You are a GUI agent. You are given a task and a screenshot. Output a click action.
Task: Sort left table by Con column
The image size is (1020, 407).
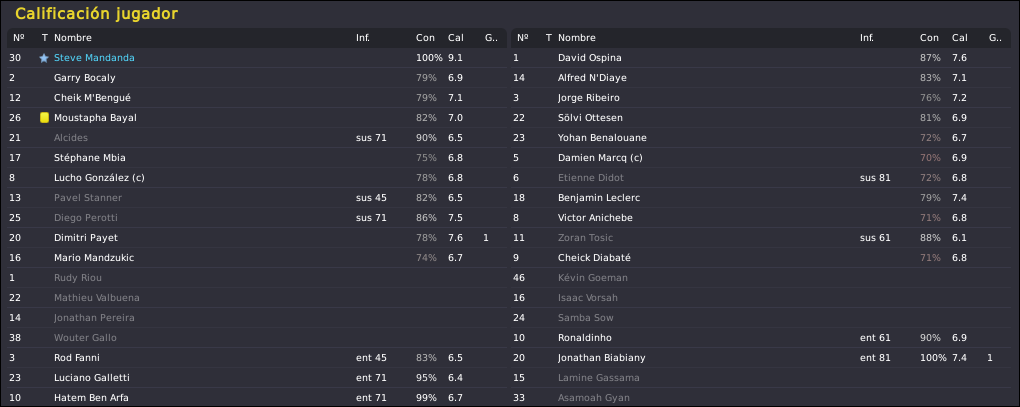point(425,38)
